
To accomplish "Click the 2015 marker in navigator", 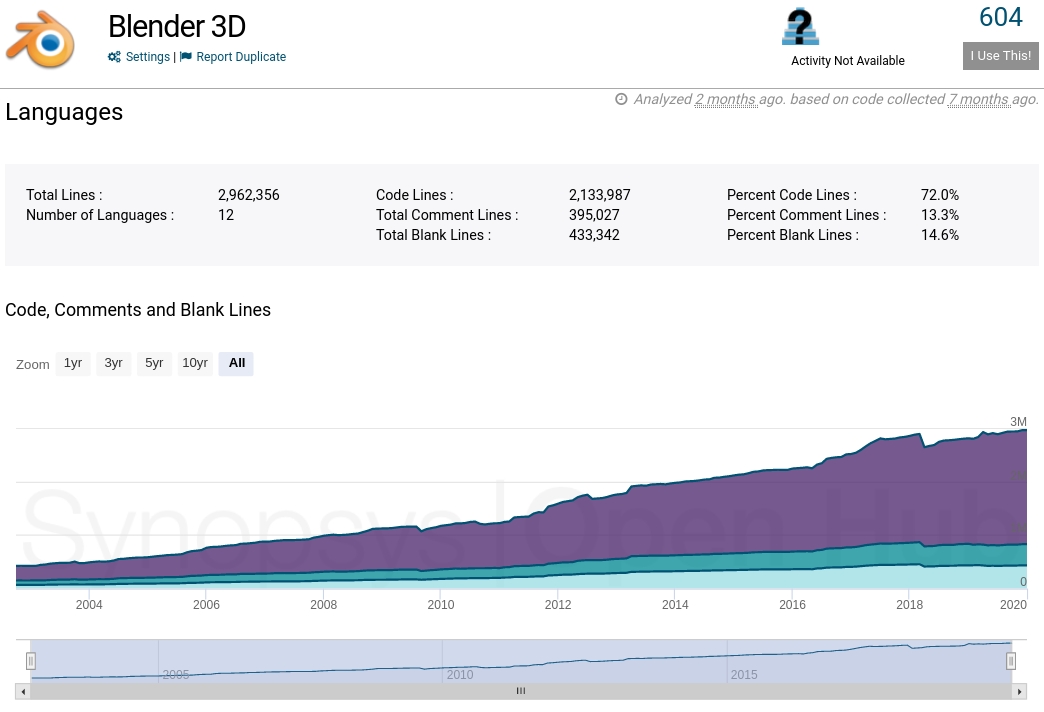I will click(744, 675).
